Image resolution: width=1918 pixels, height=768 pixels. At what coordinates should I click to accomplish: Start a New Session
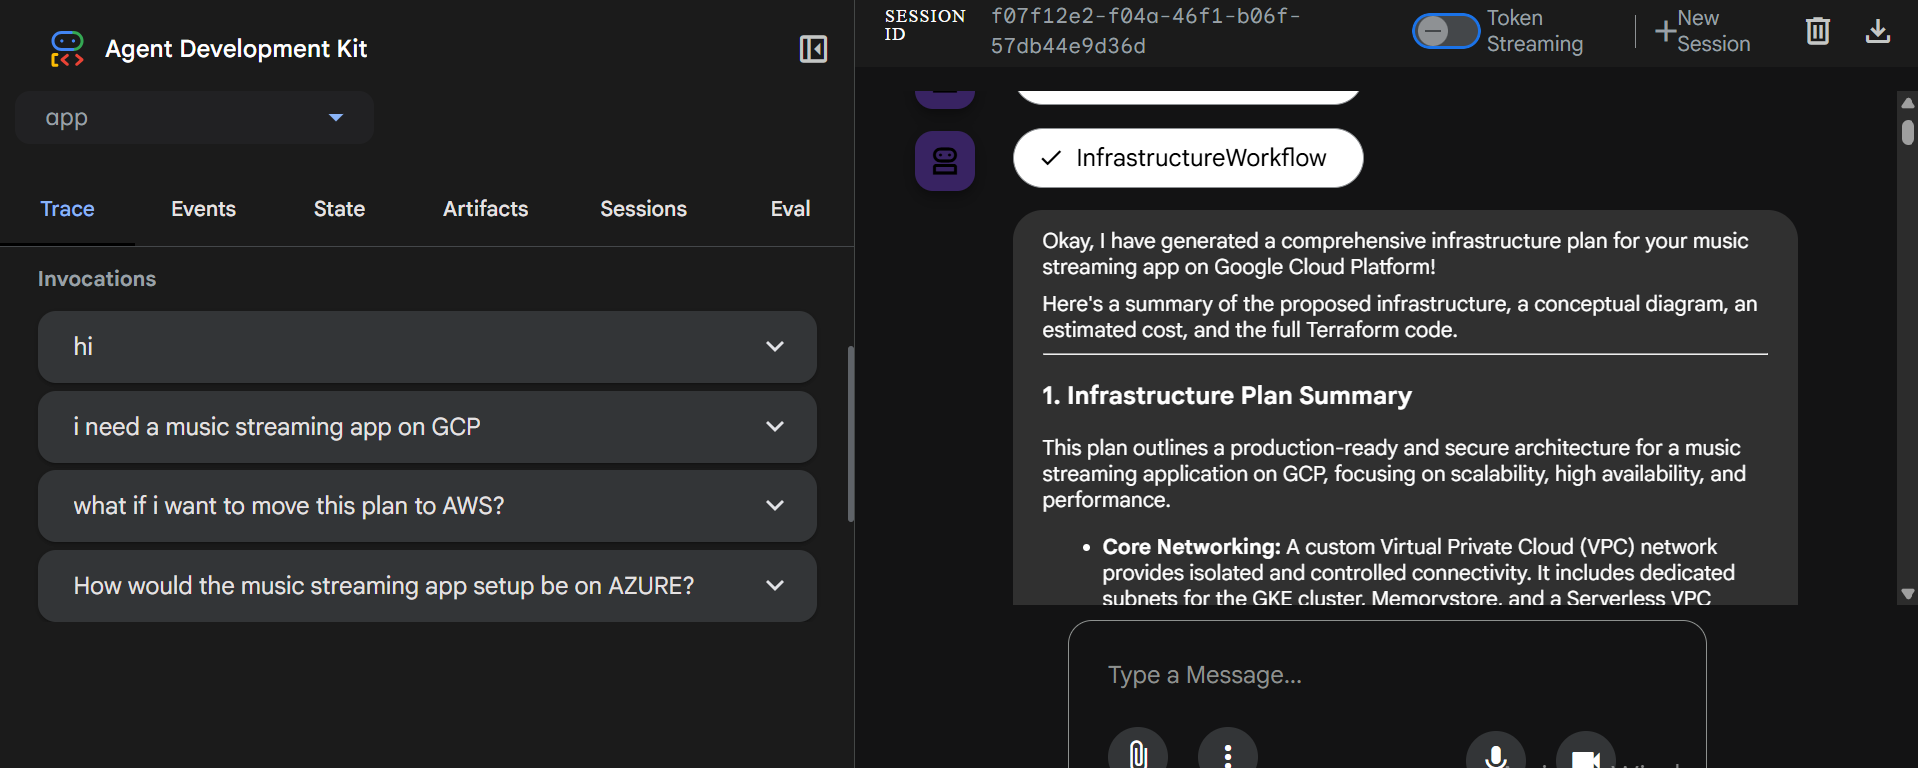pyautogui.click(x=1703, y=31)
